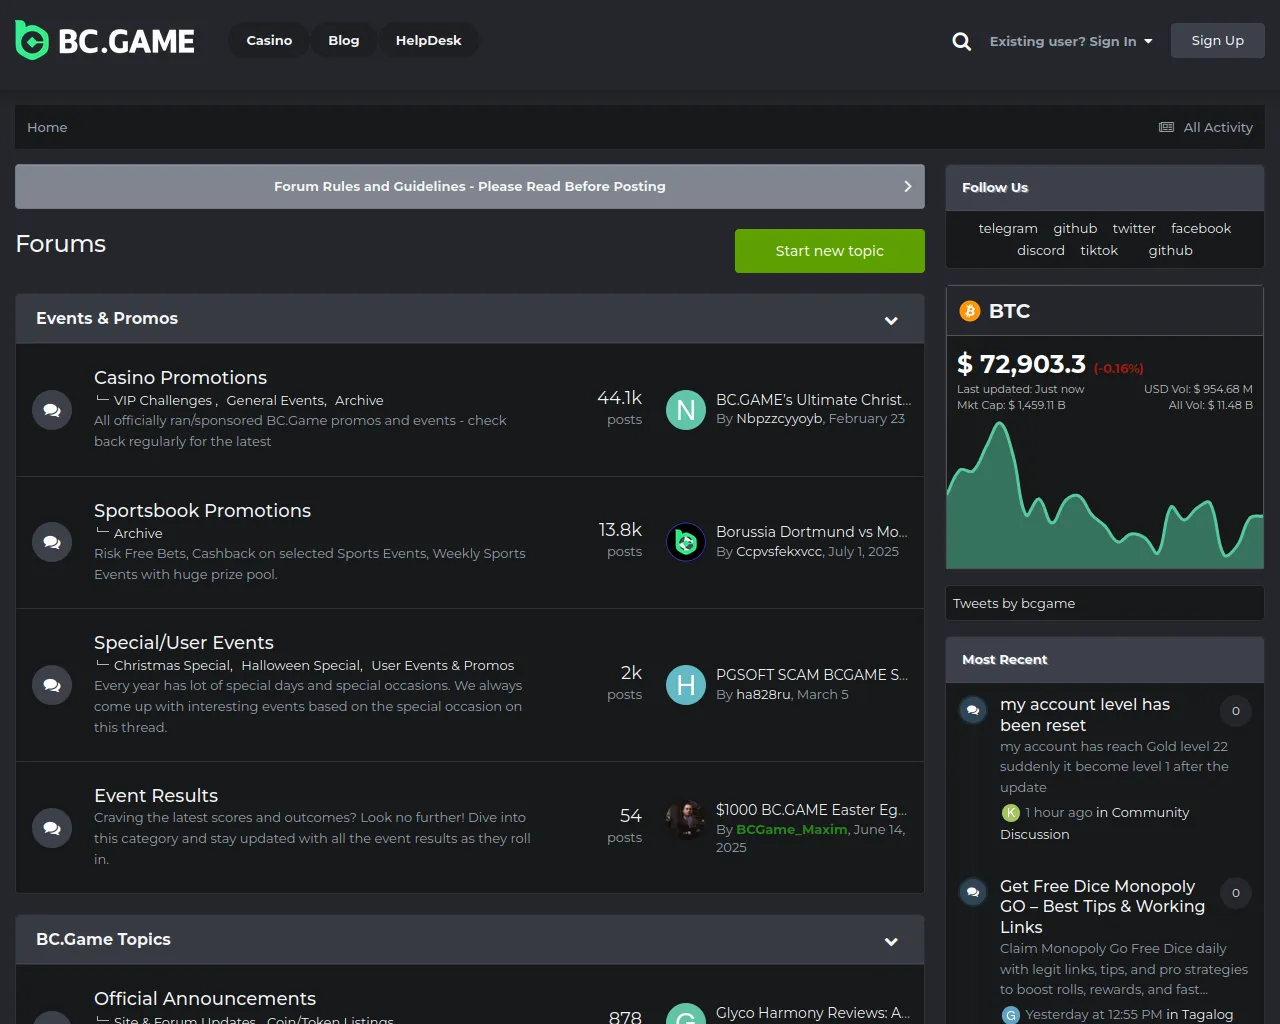This screenshot has width=1280, height=1024.
Task: Open the tiktok link
Action: [x=1099, y=251]
